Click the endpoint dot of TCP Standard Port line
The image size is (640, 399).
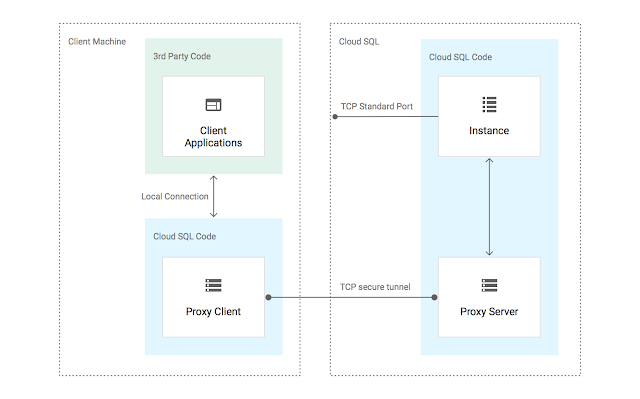coord(335,117)
